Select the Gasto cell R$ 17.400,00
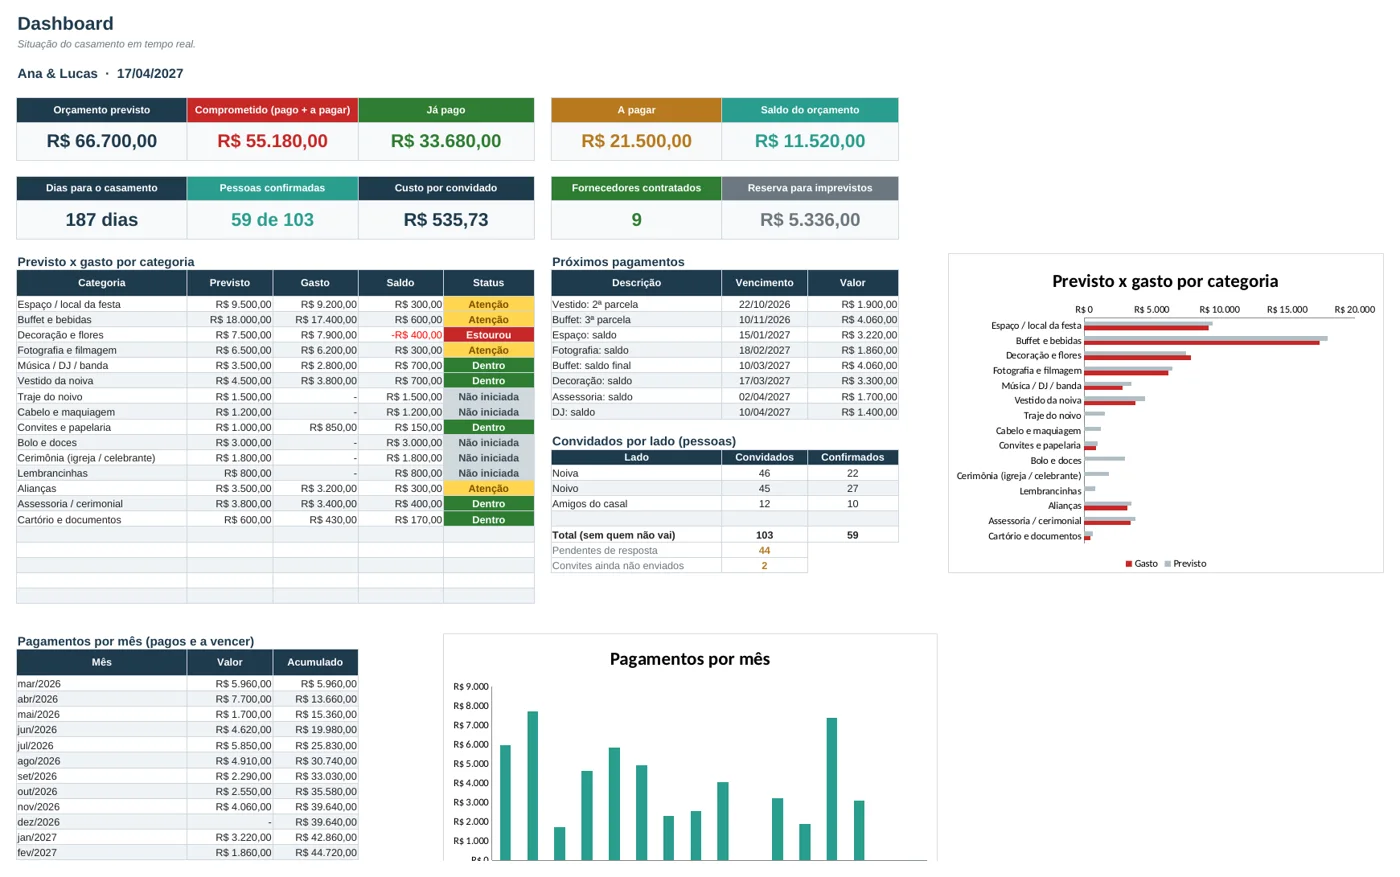The image size is (1400, 877). click(x=315, y=320)
